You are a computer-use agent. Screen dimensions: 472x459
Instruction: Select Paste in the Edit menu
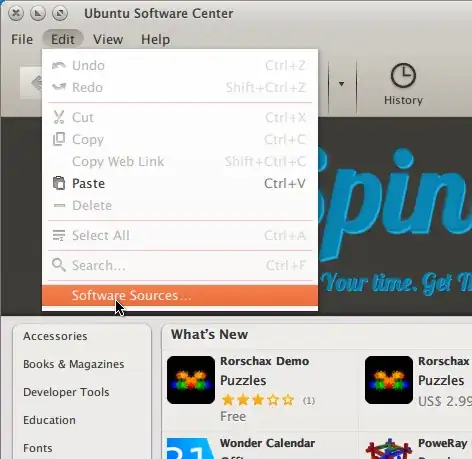click(180, 183)
